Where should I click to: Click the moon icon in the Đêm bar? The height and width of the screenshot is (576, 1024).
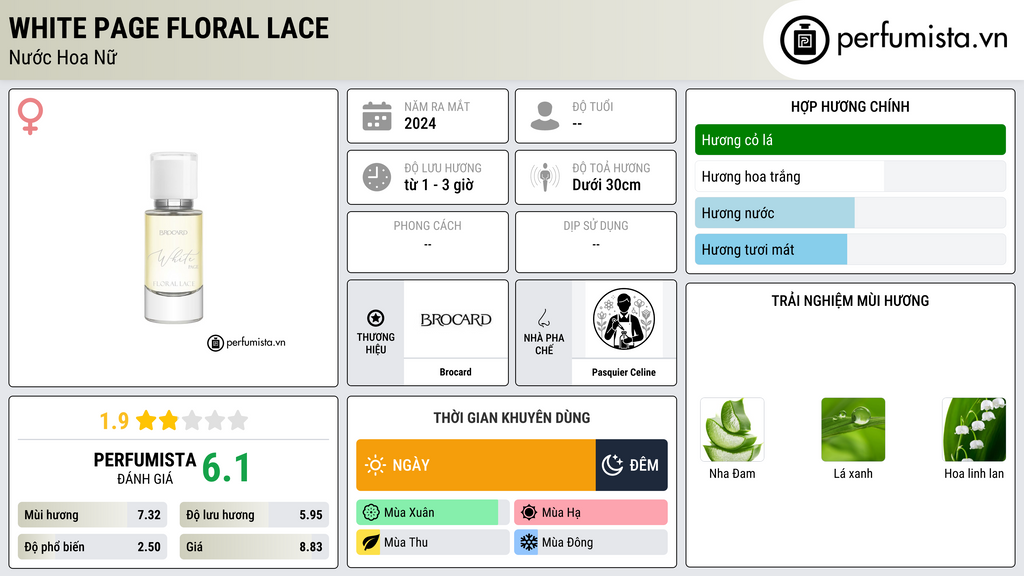pyautogui.click(x=612, y=465)
